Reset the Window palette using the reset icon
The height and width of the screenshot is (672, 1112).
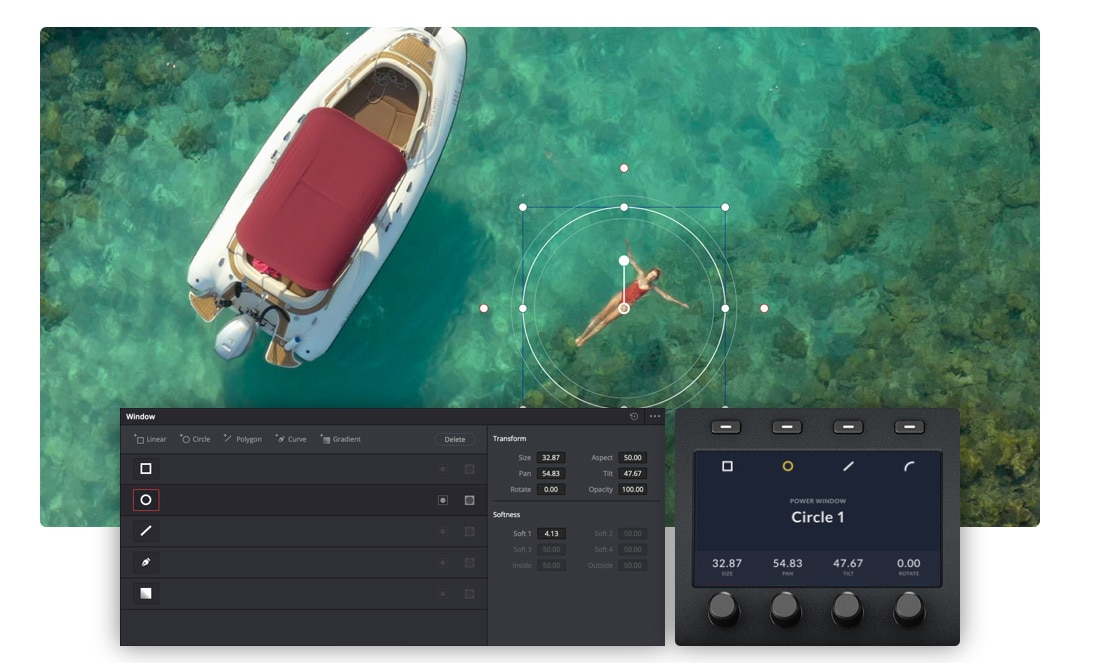coord(634,417)
